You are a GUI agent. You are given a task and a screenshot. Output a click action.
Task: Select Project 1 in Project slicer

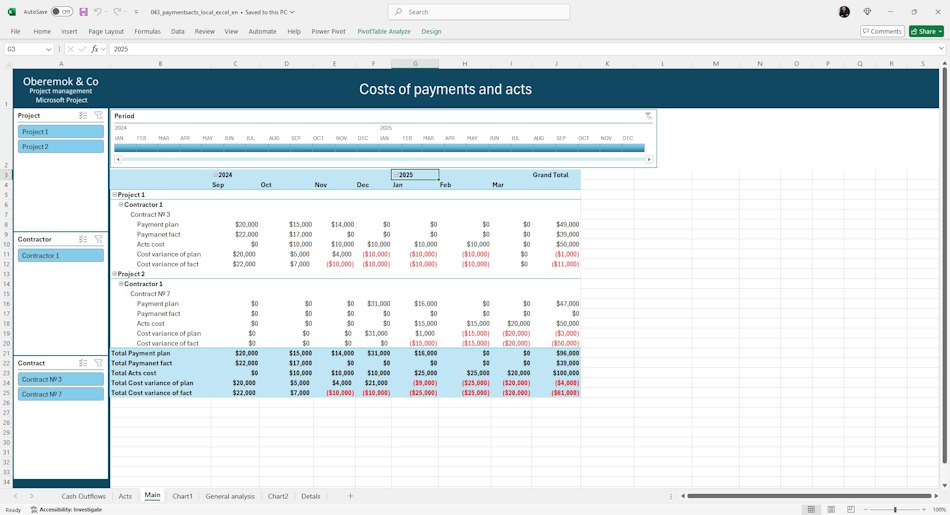61,131
